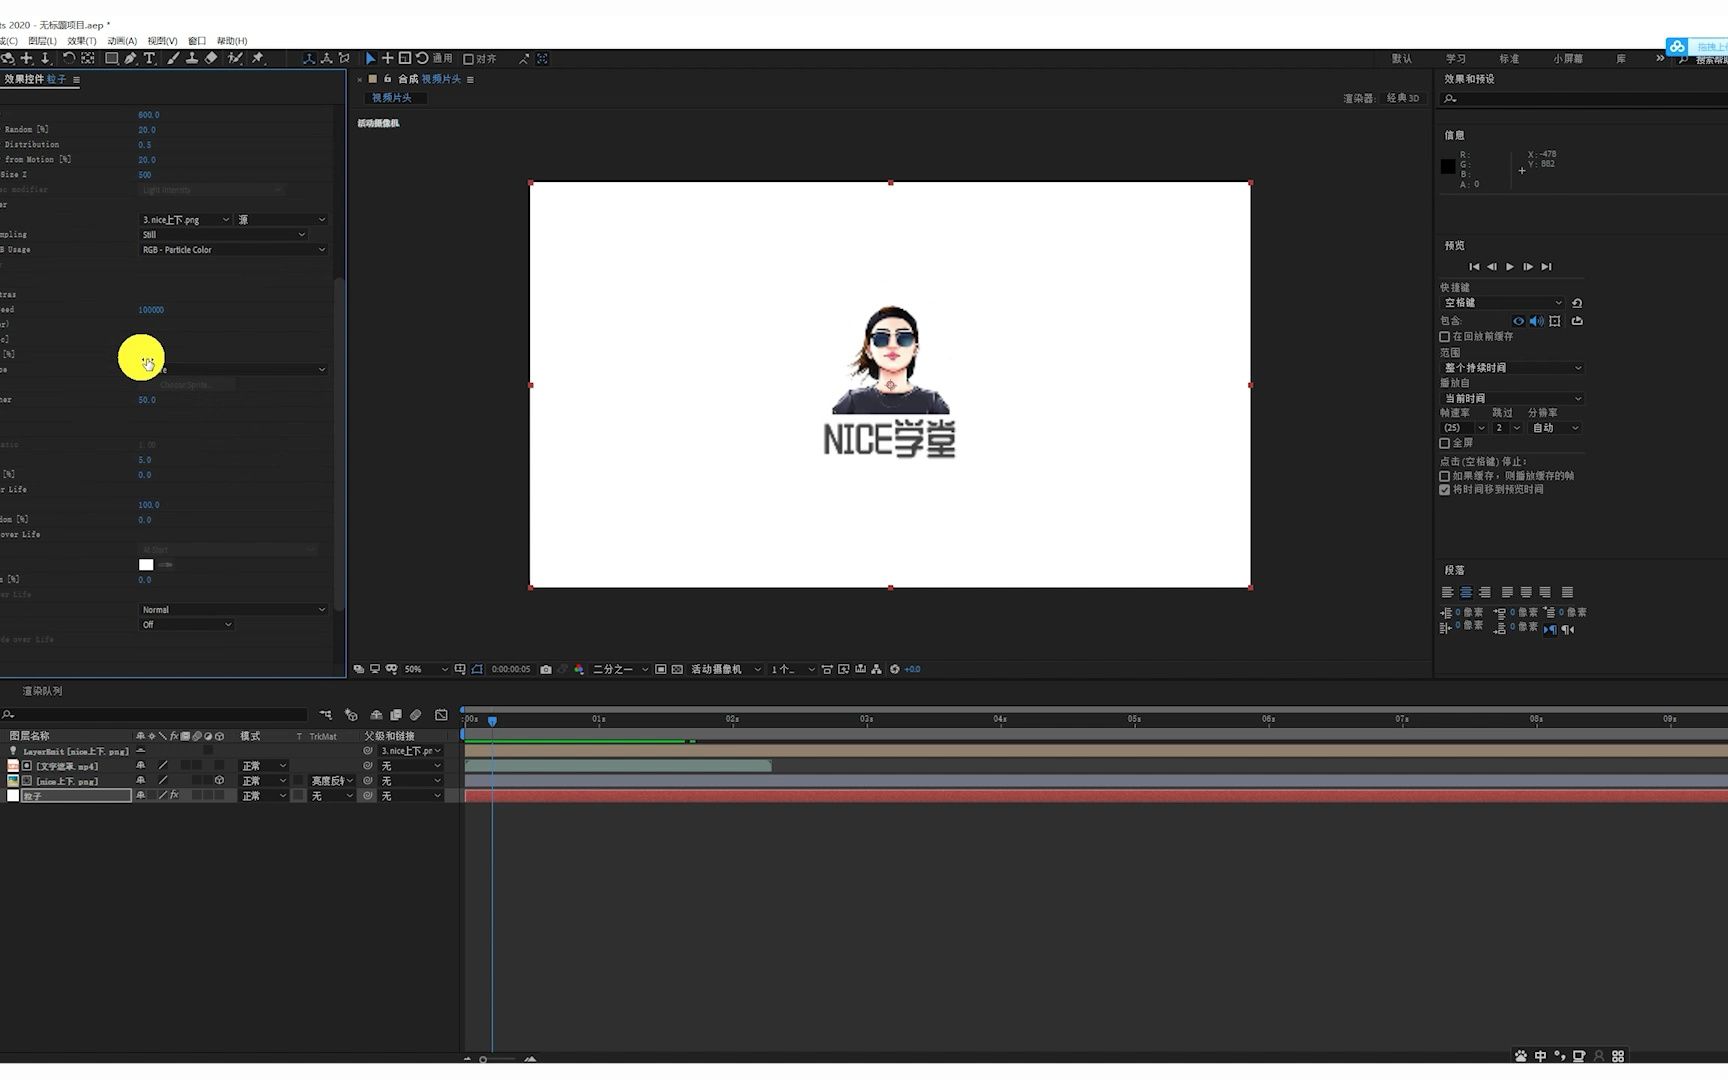This screenshot has height=1080, width=1728.
Task: Select the Eraser tool
Action: tap(211, 59)
